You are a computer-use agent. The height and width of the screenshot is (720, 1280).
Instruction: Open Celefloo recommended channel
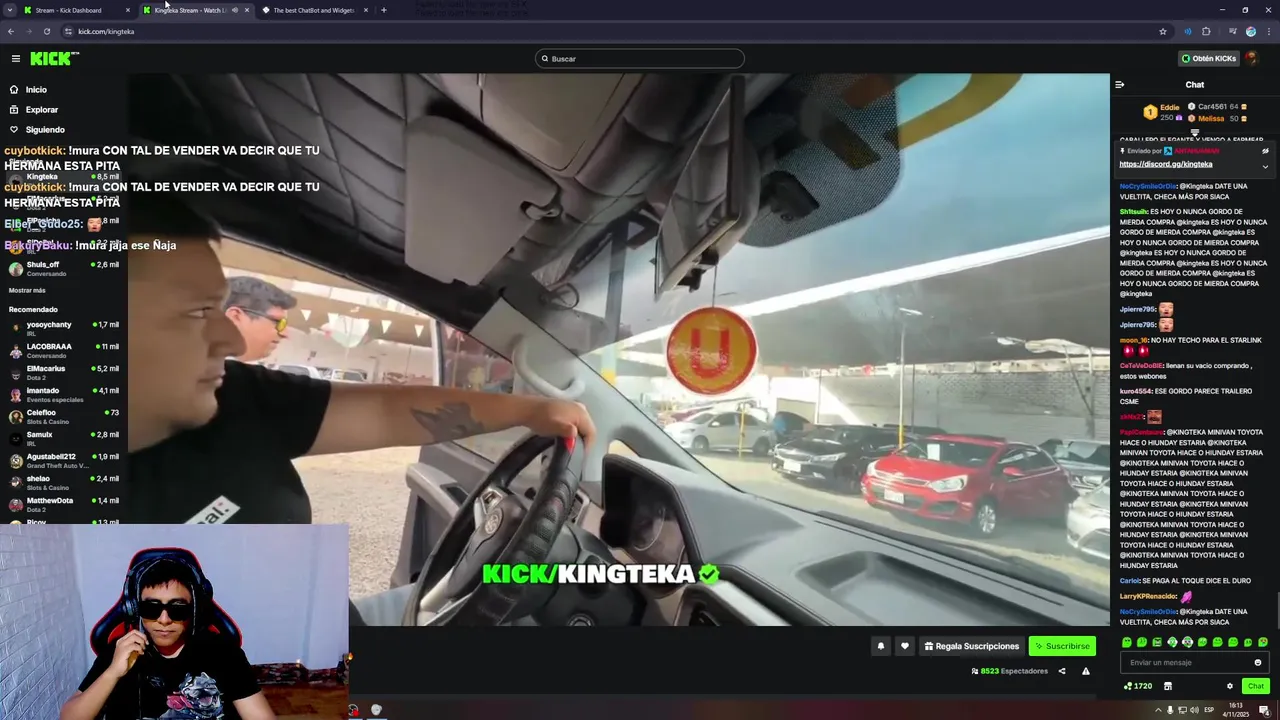coord(64,416)
